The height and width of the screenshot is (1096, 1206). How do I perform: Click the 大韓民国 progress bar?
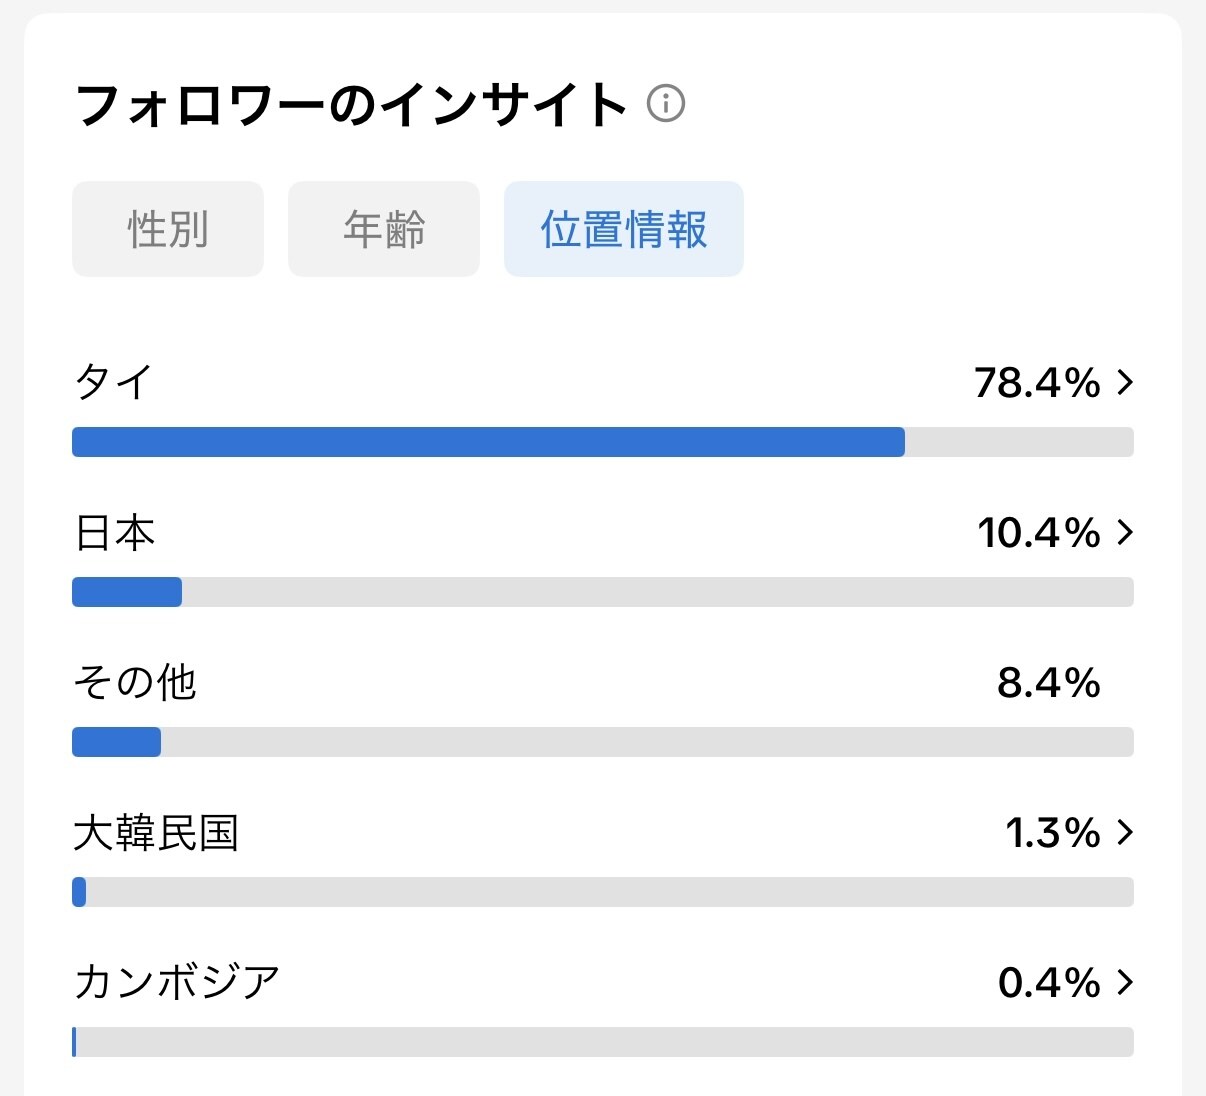click(x=603, y=892)
